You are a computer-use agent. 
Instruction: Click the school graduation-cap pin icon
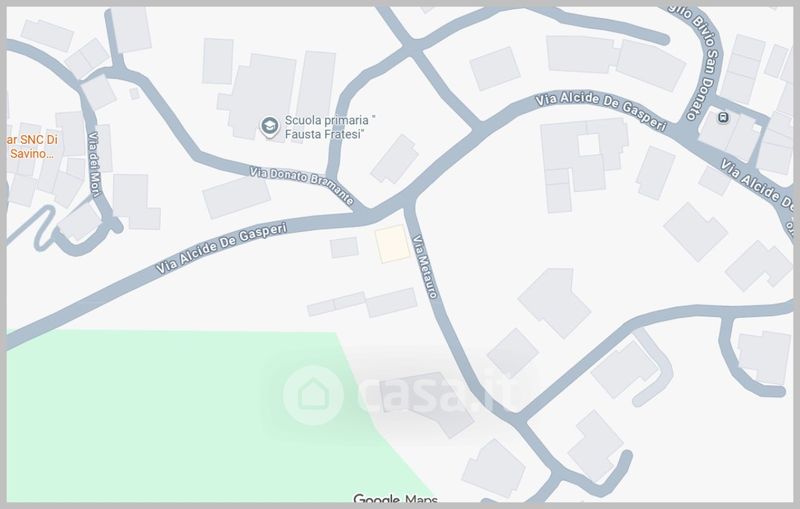click(x=269, y=127)
